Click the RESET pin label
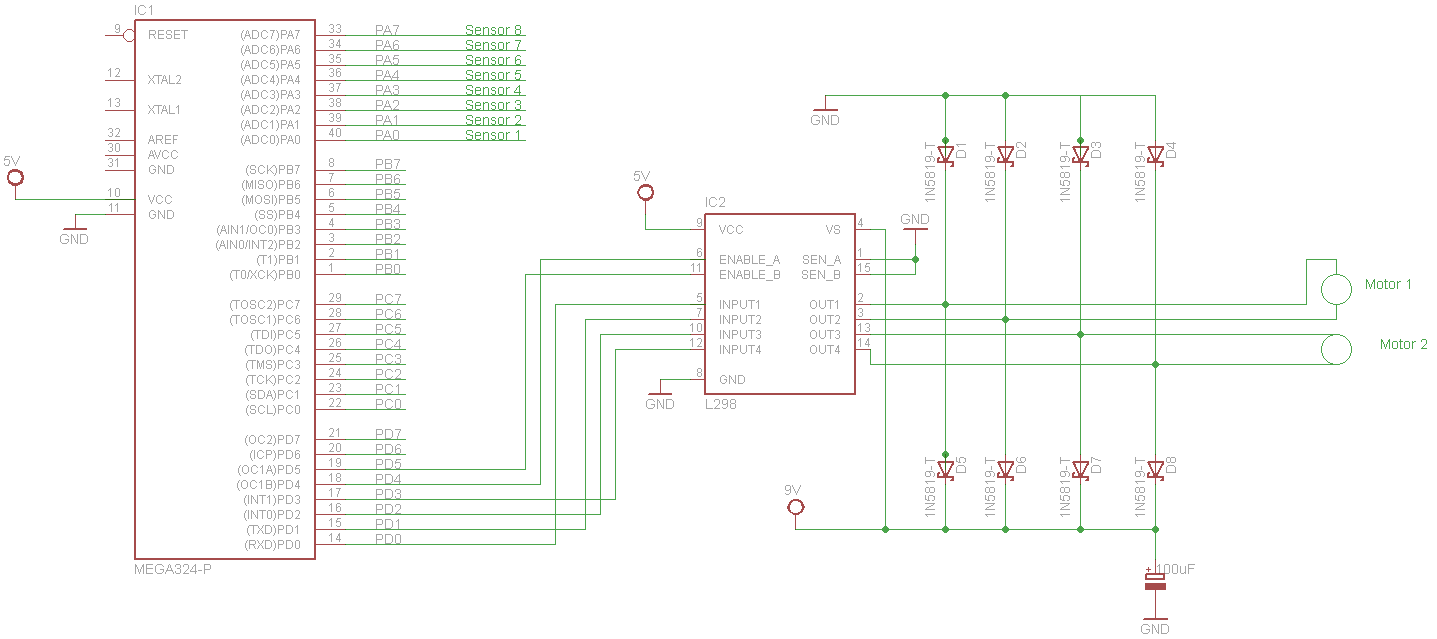The image size is (1437, 639). (x=168, y=34)
